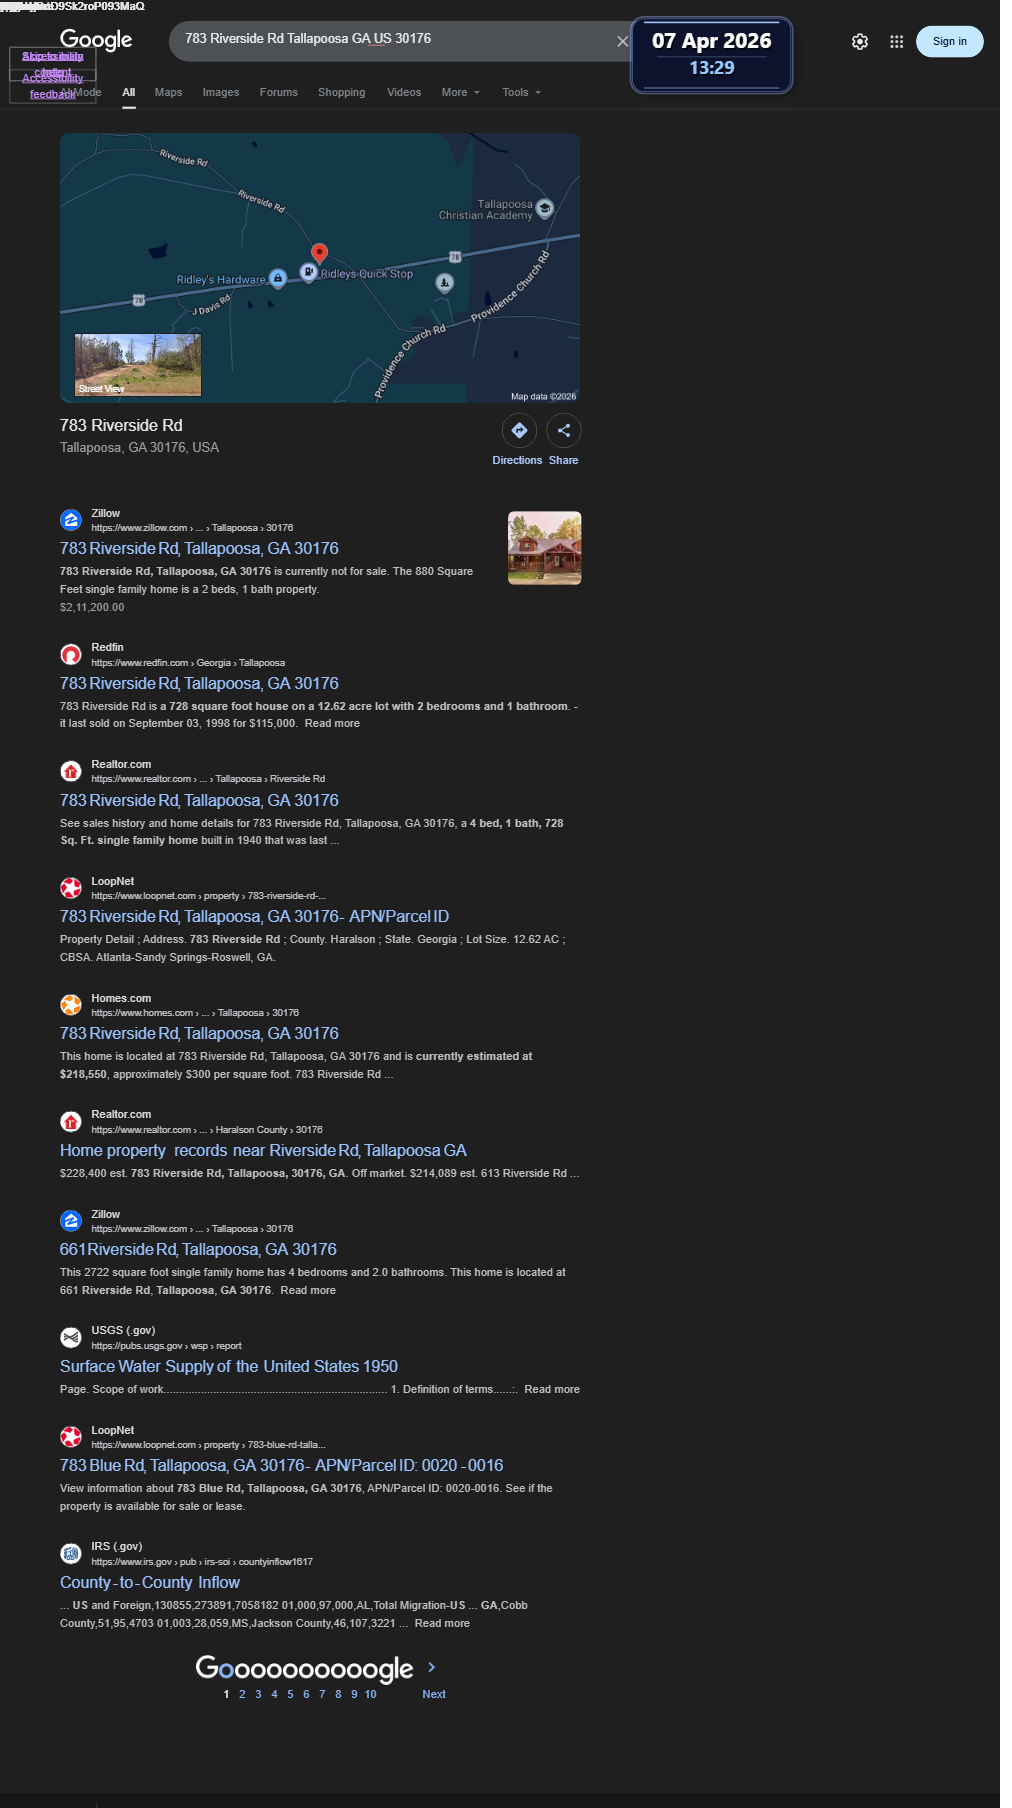Open the Tools dropdown
1012x1808 pixels.
(521, 92)
